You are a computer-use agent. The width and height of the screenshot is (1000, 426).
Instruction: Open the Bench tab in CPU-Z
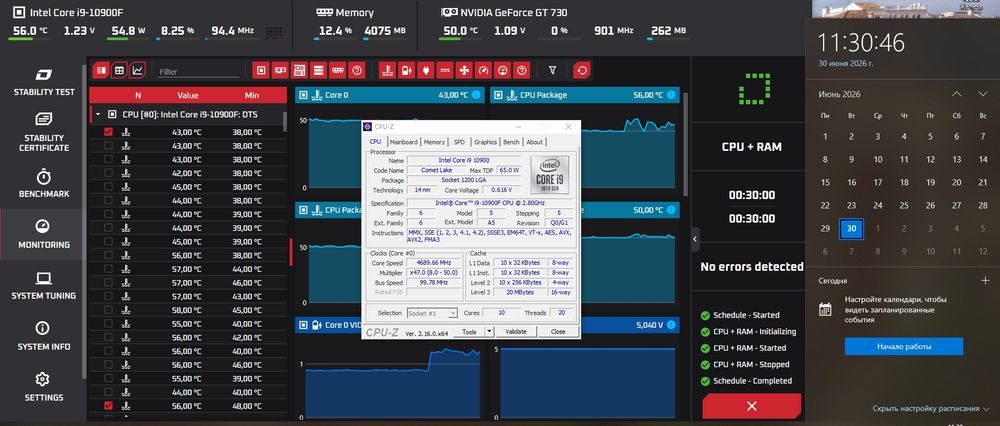pos(511,142)
